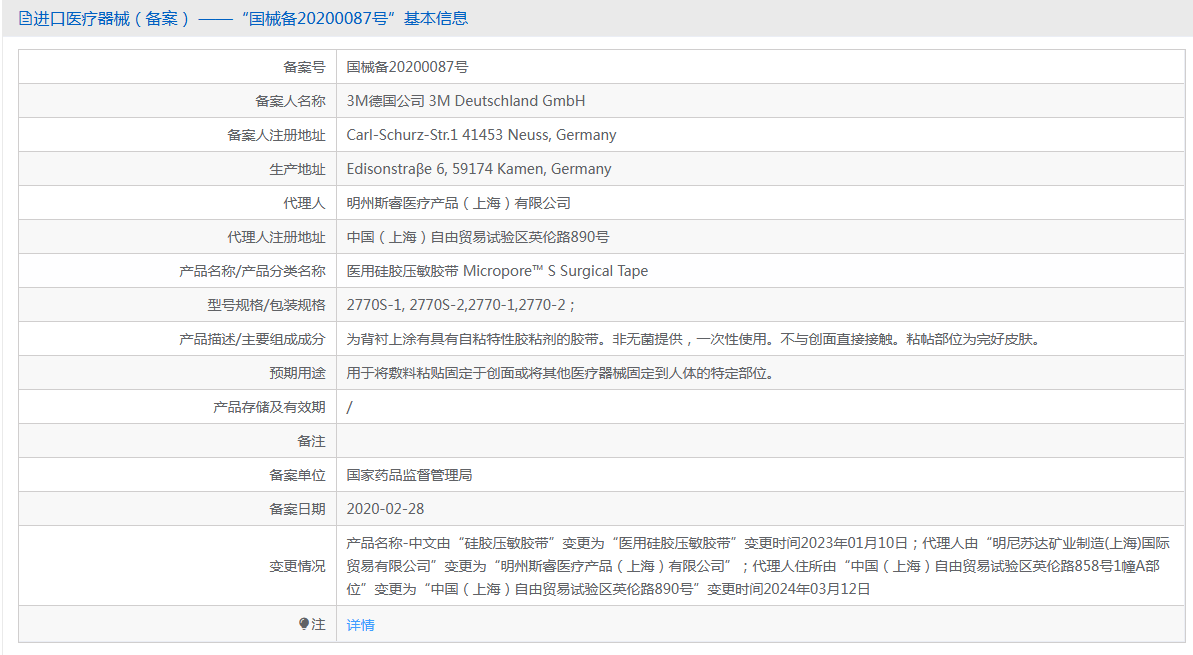Click the 代理人注册地址 label
Image resolution: width=1193 pixels, height=655 pixels.
pyautogui.click(x=276, y=237)
